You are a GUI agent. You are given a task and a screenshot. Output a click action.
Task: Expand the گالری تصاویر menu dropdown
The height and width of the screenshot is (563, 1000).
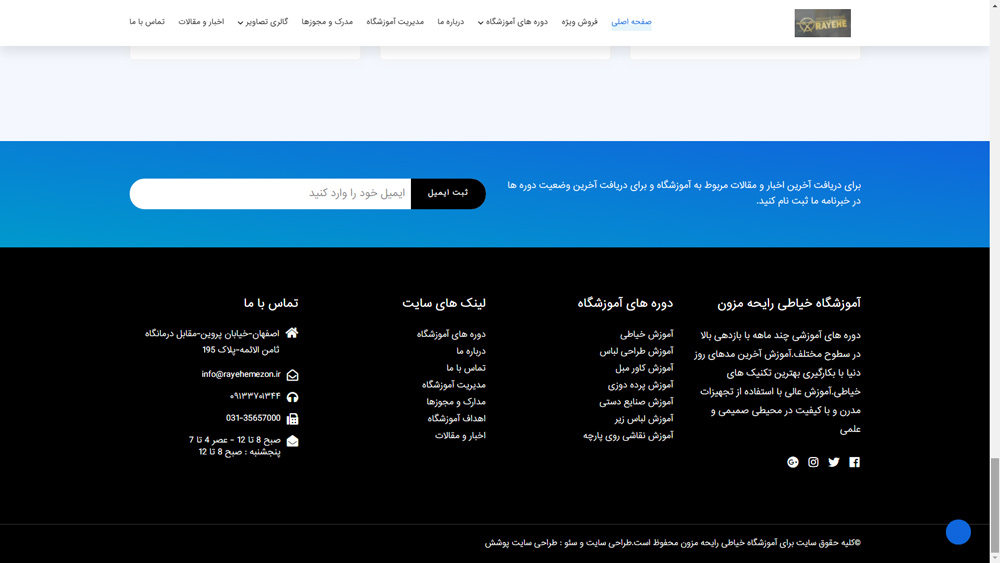click(263, 22)
